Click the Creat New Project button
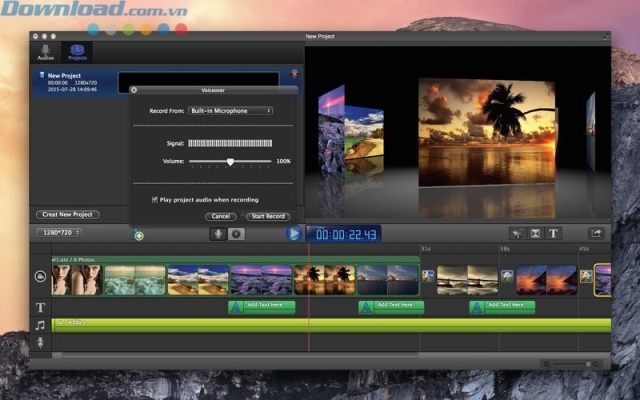The width and height of the screenshot is (640, 400). [x=66, y=214]
